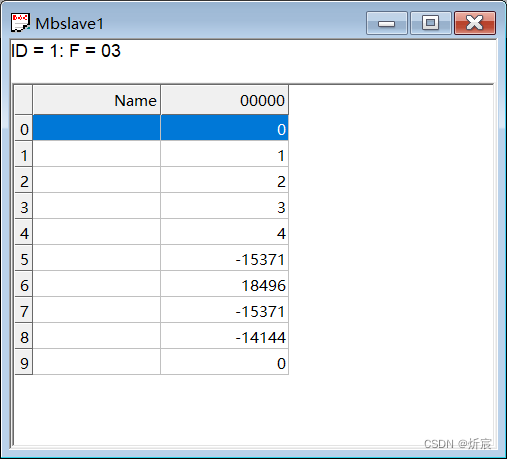Click the empty Name cell in row 9

point(96,362)
